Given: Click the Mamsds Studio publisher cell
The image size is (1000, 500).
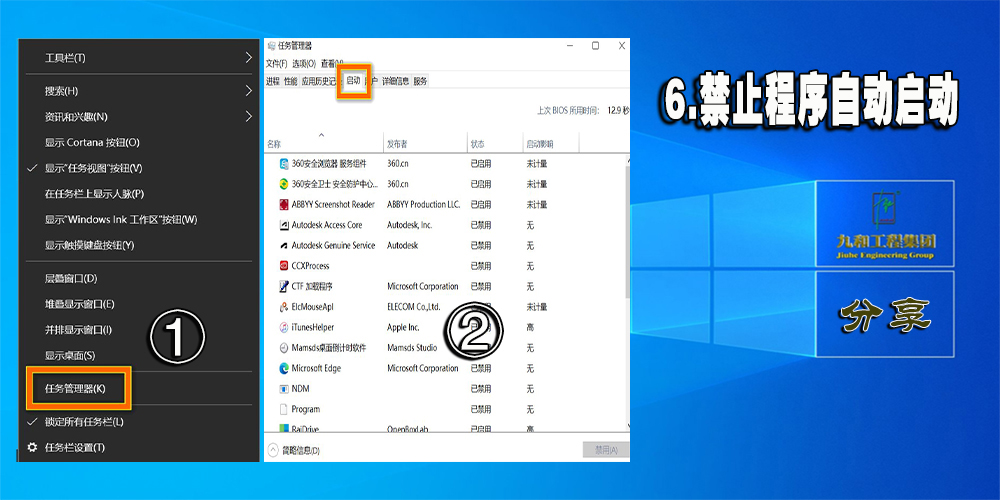Looking at the screenshot, I should pyautogui.click(x=412, y=348).
